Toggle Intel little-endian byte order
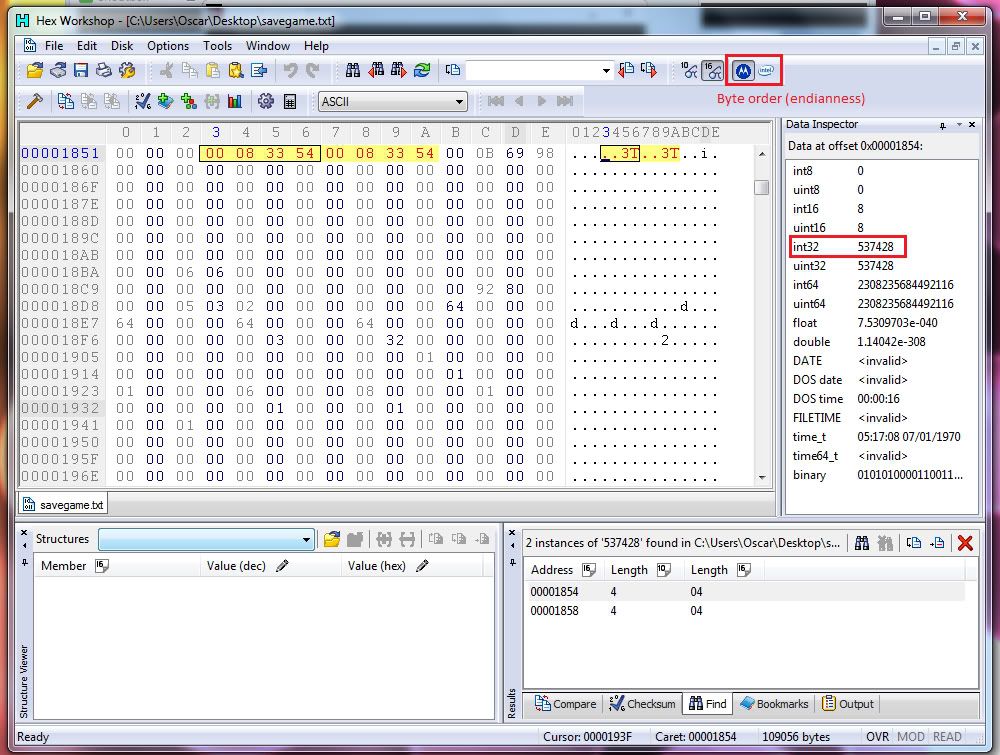The height and width of the screenshot is (755, 1000). 766,71
